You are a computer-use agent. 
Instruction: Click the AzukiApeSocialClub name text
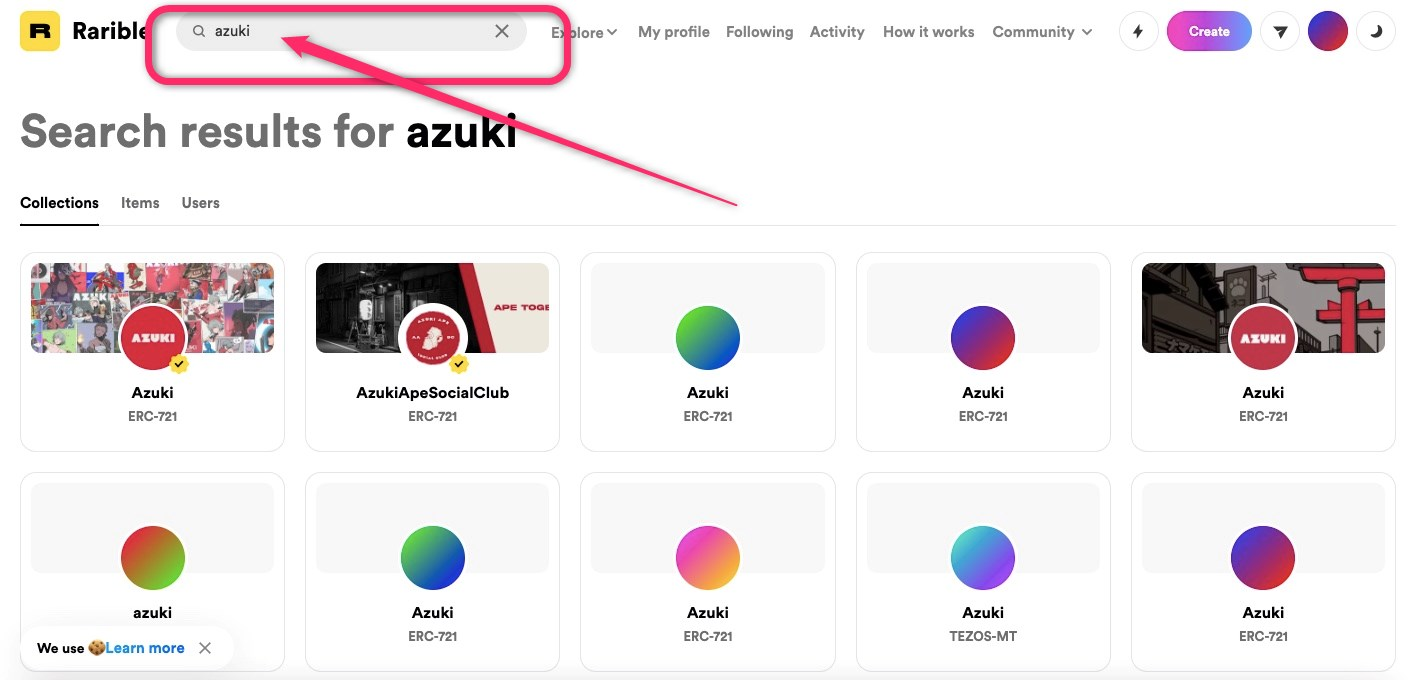[432, 393]
